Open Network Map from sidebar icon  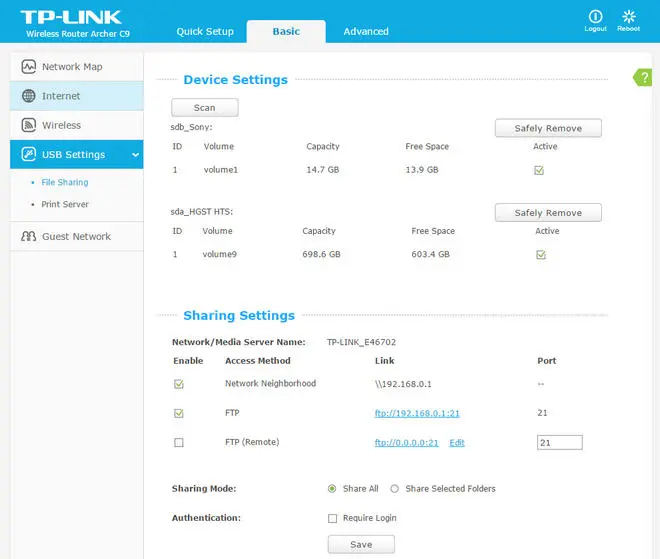tap(27, 67)
